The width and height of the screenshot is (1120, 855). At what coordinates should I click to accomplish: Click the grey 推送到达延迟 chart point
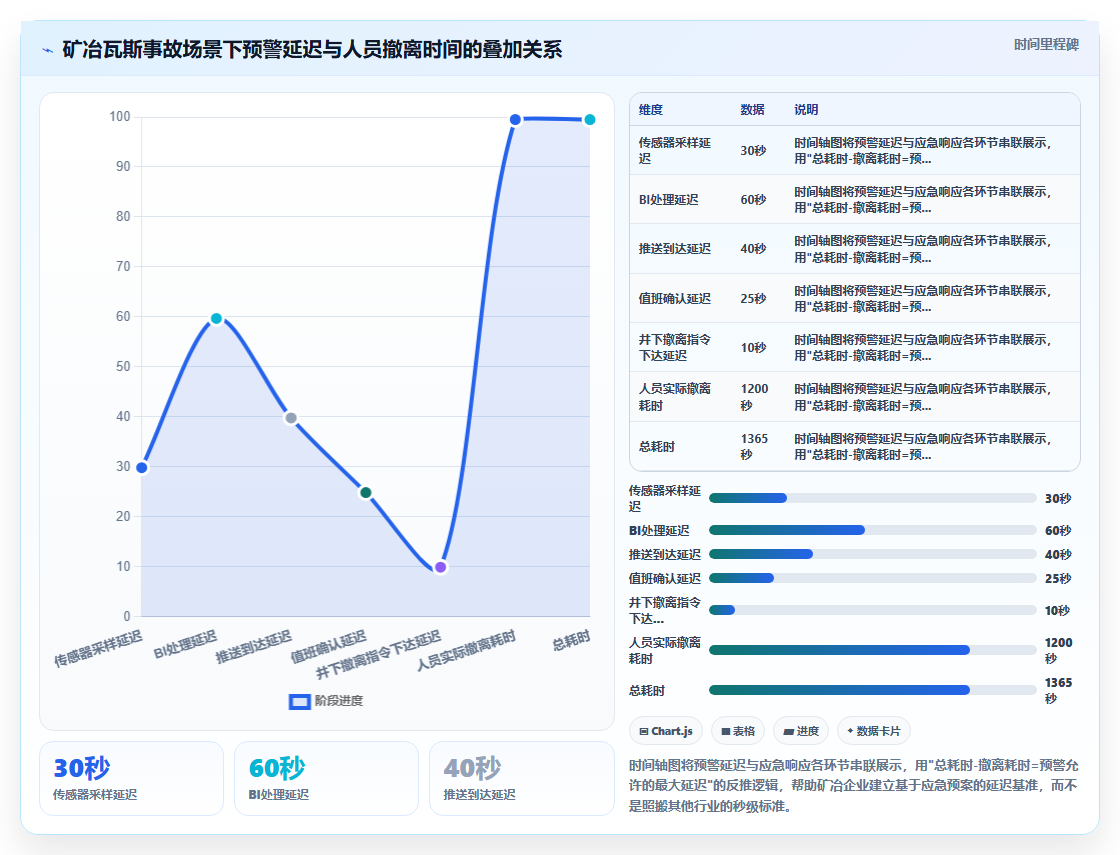[x=291, y=418]
